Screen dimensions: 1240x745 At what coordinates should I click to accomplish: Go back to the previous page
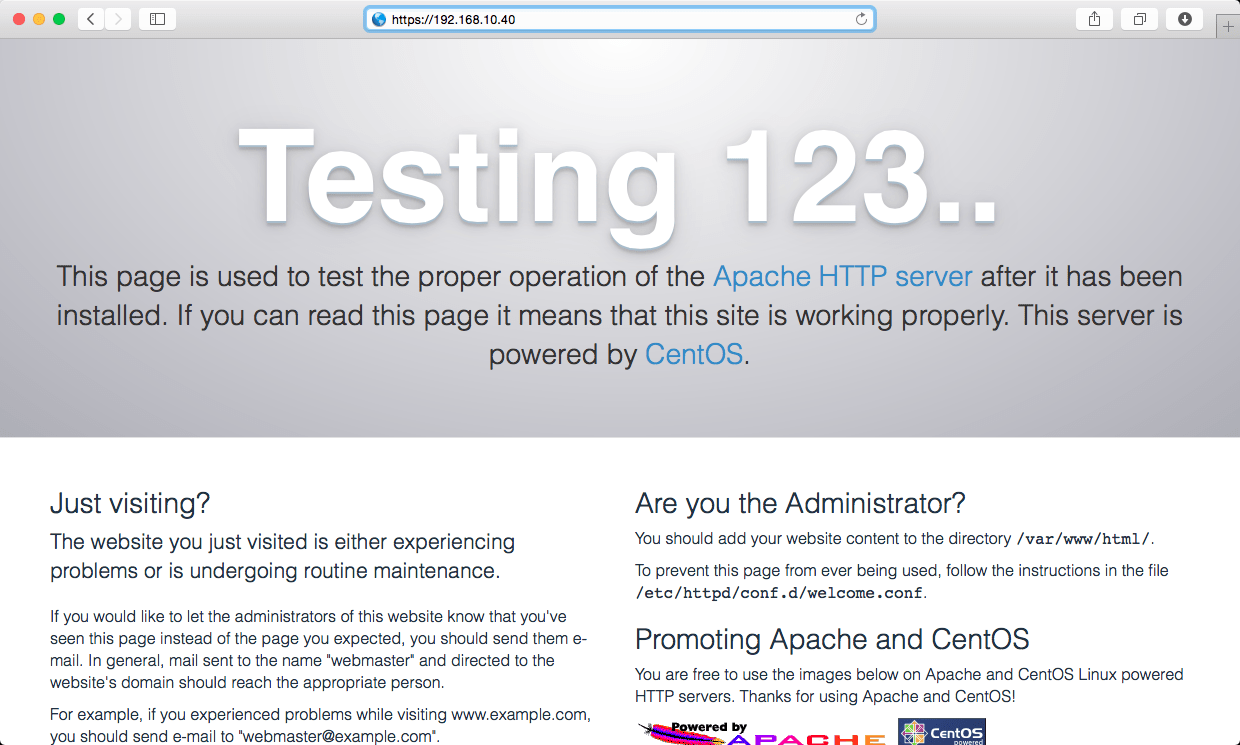tap(91, 19)
